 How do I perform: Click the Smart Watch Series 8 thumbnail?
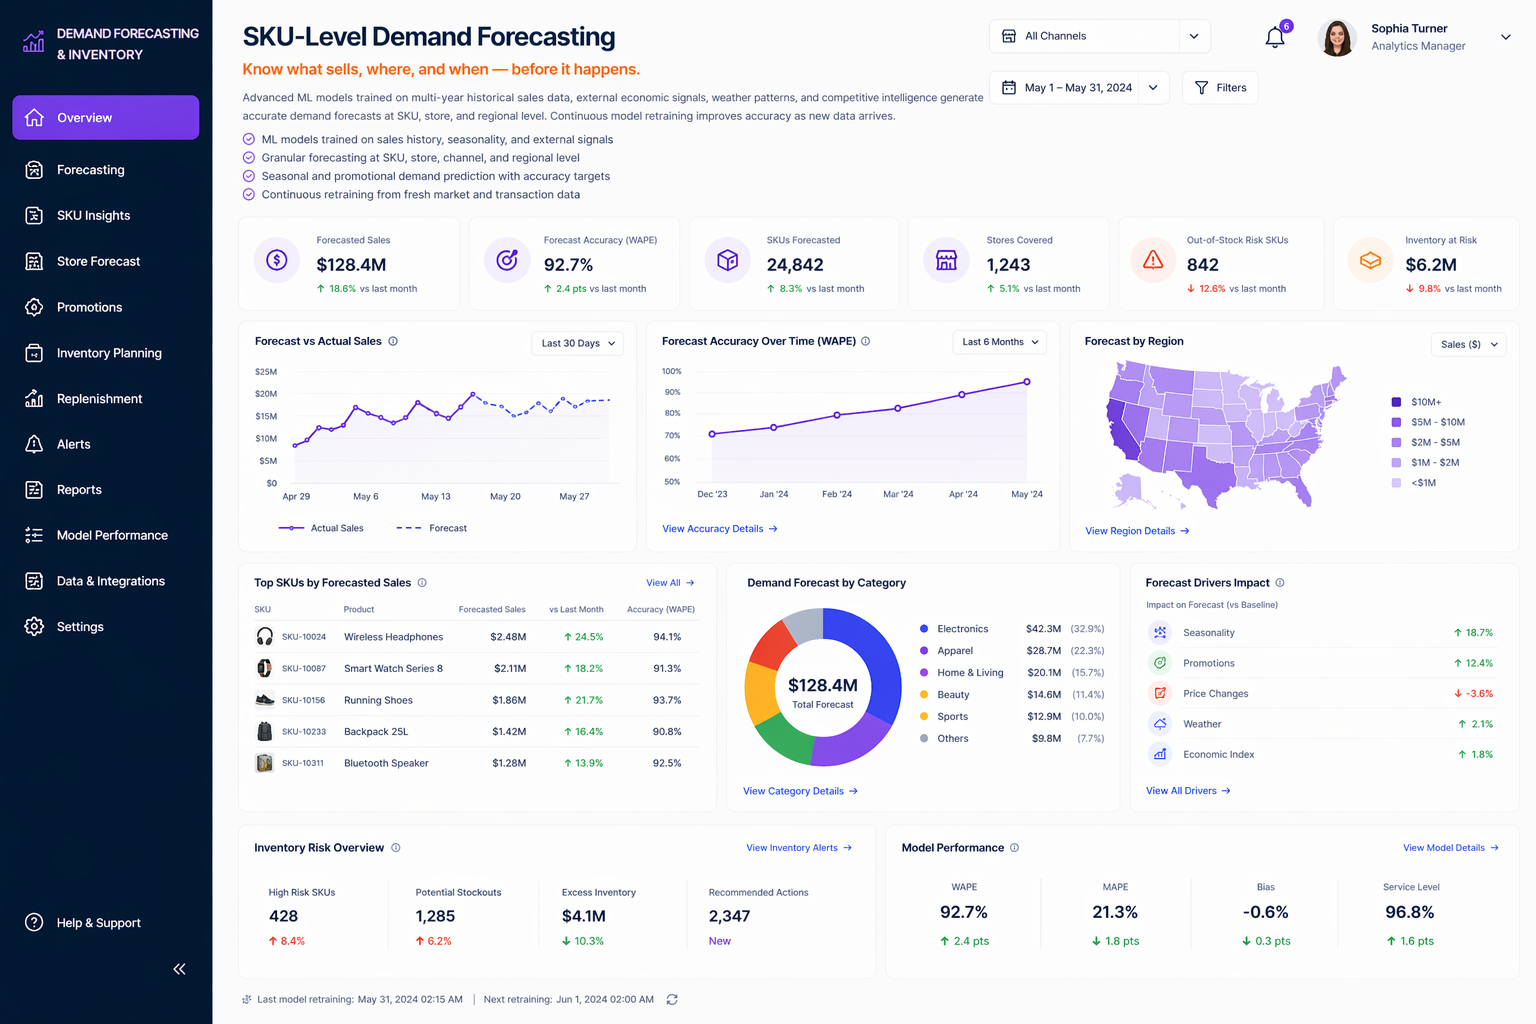click(265, 668)
